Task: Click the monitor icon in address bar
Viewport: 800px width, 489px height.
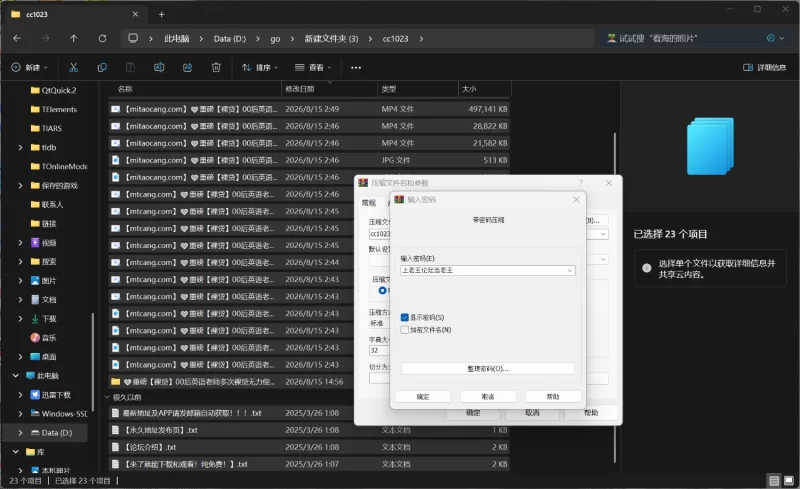Action: (x=133, y=38)
